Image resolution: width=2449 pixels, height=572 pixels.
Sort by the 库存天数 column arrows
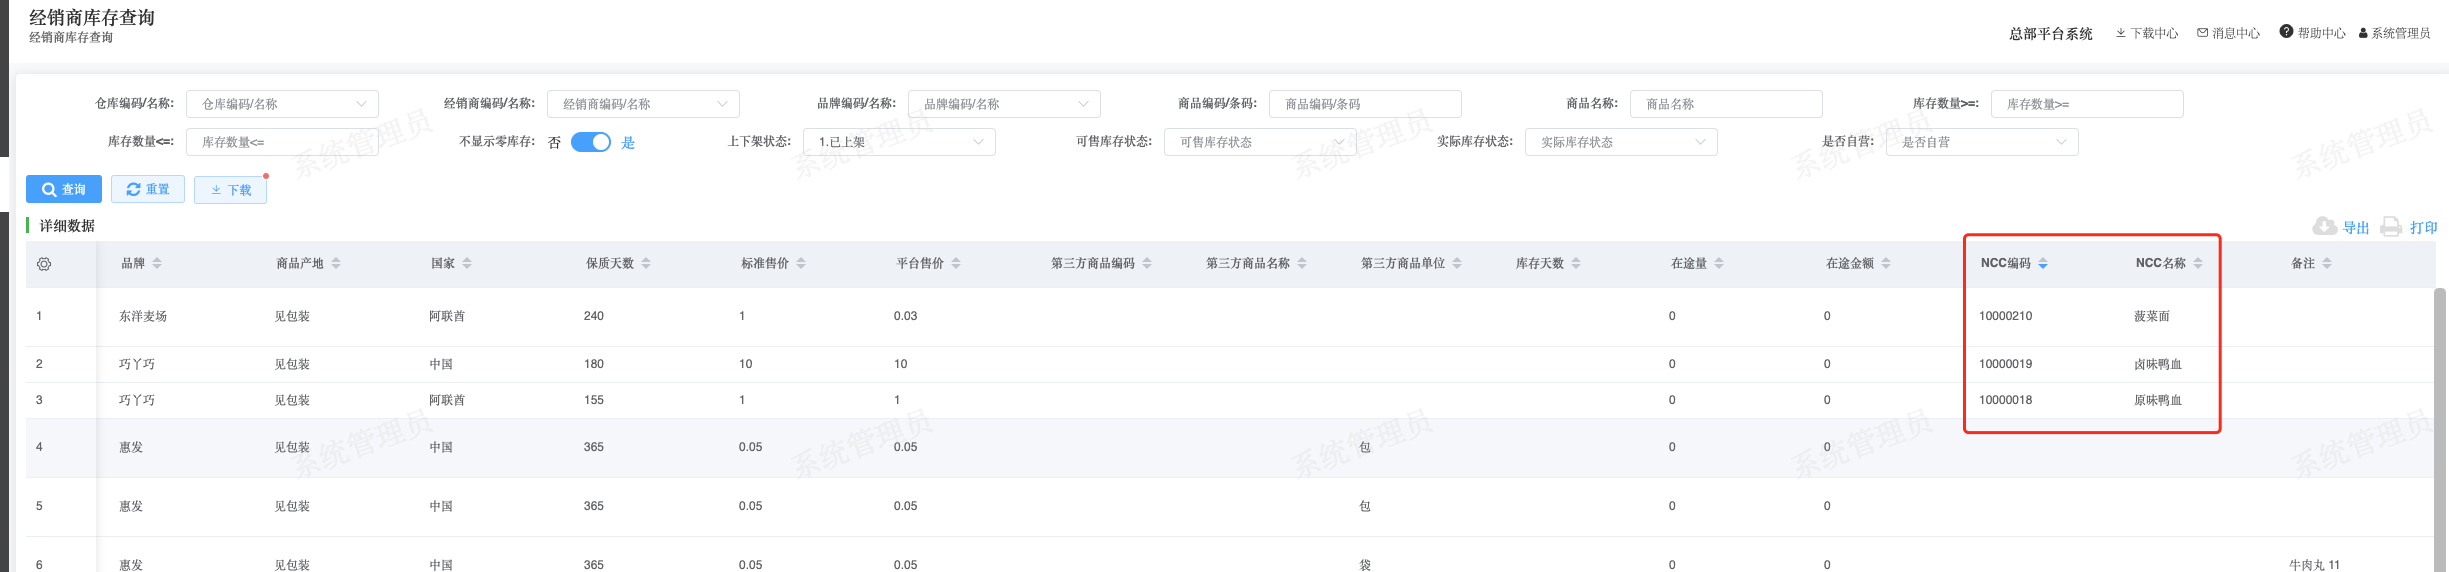point(1576,263)
